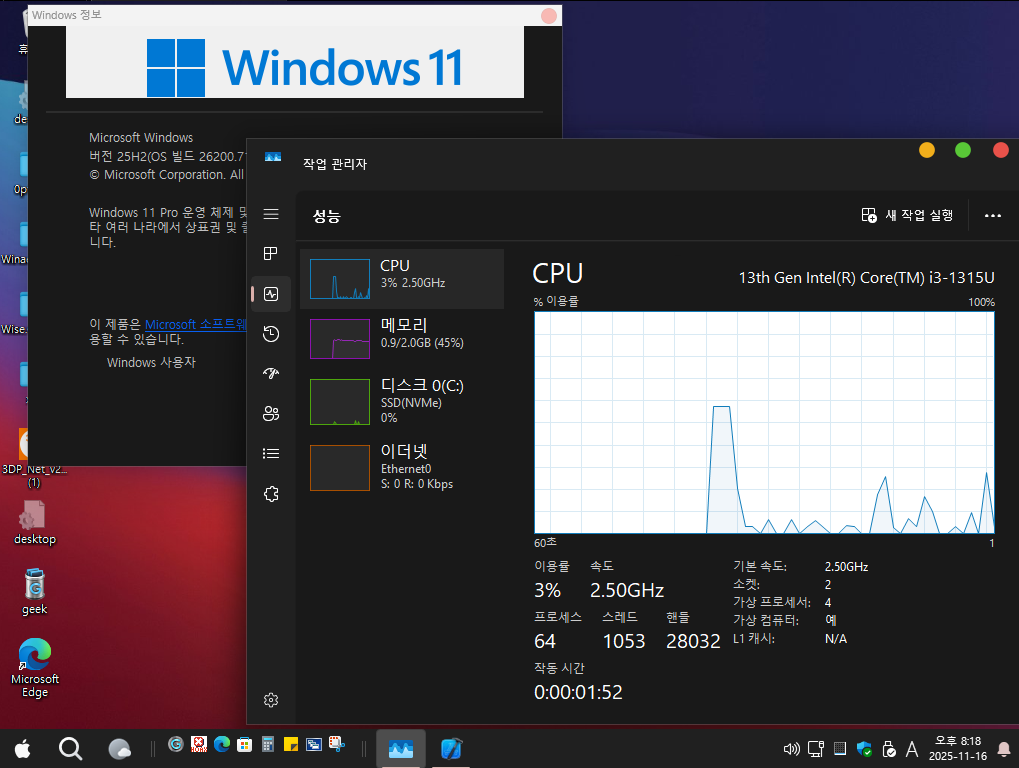Screen dimensions: 1019x768
Task: Click the orange minimize button of Task Manager
Action: [x=927, y=150]
